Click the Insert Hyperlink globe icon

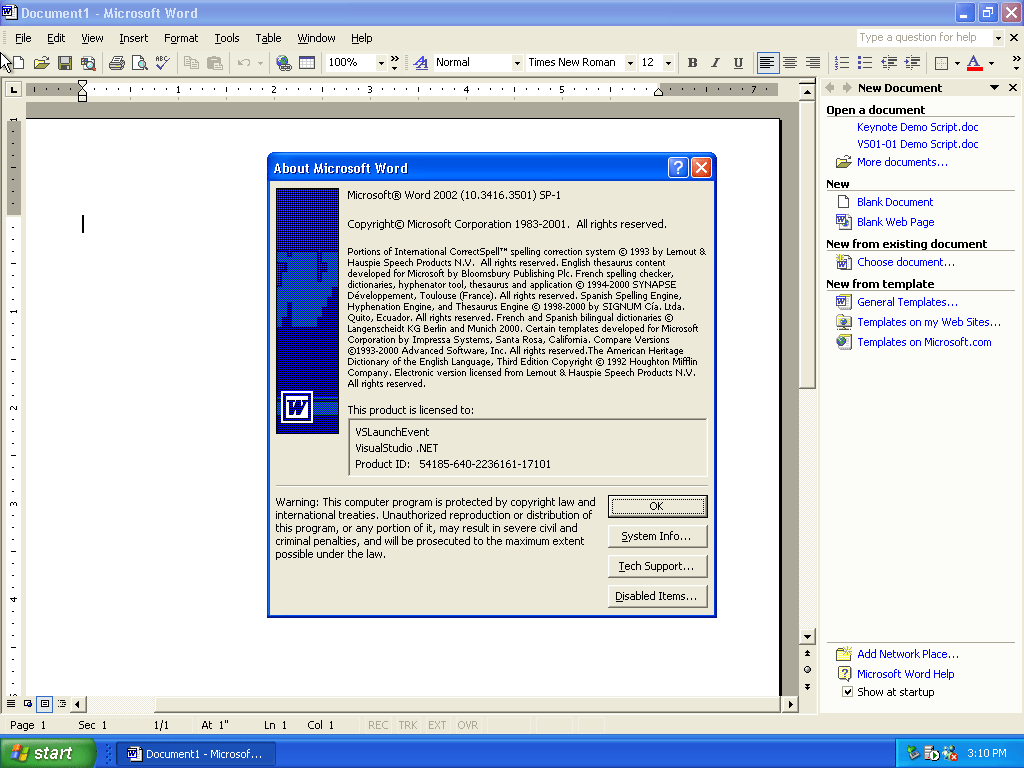[283, 63]
